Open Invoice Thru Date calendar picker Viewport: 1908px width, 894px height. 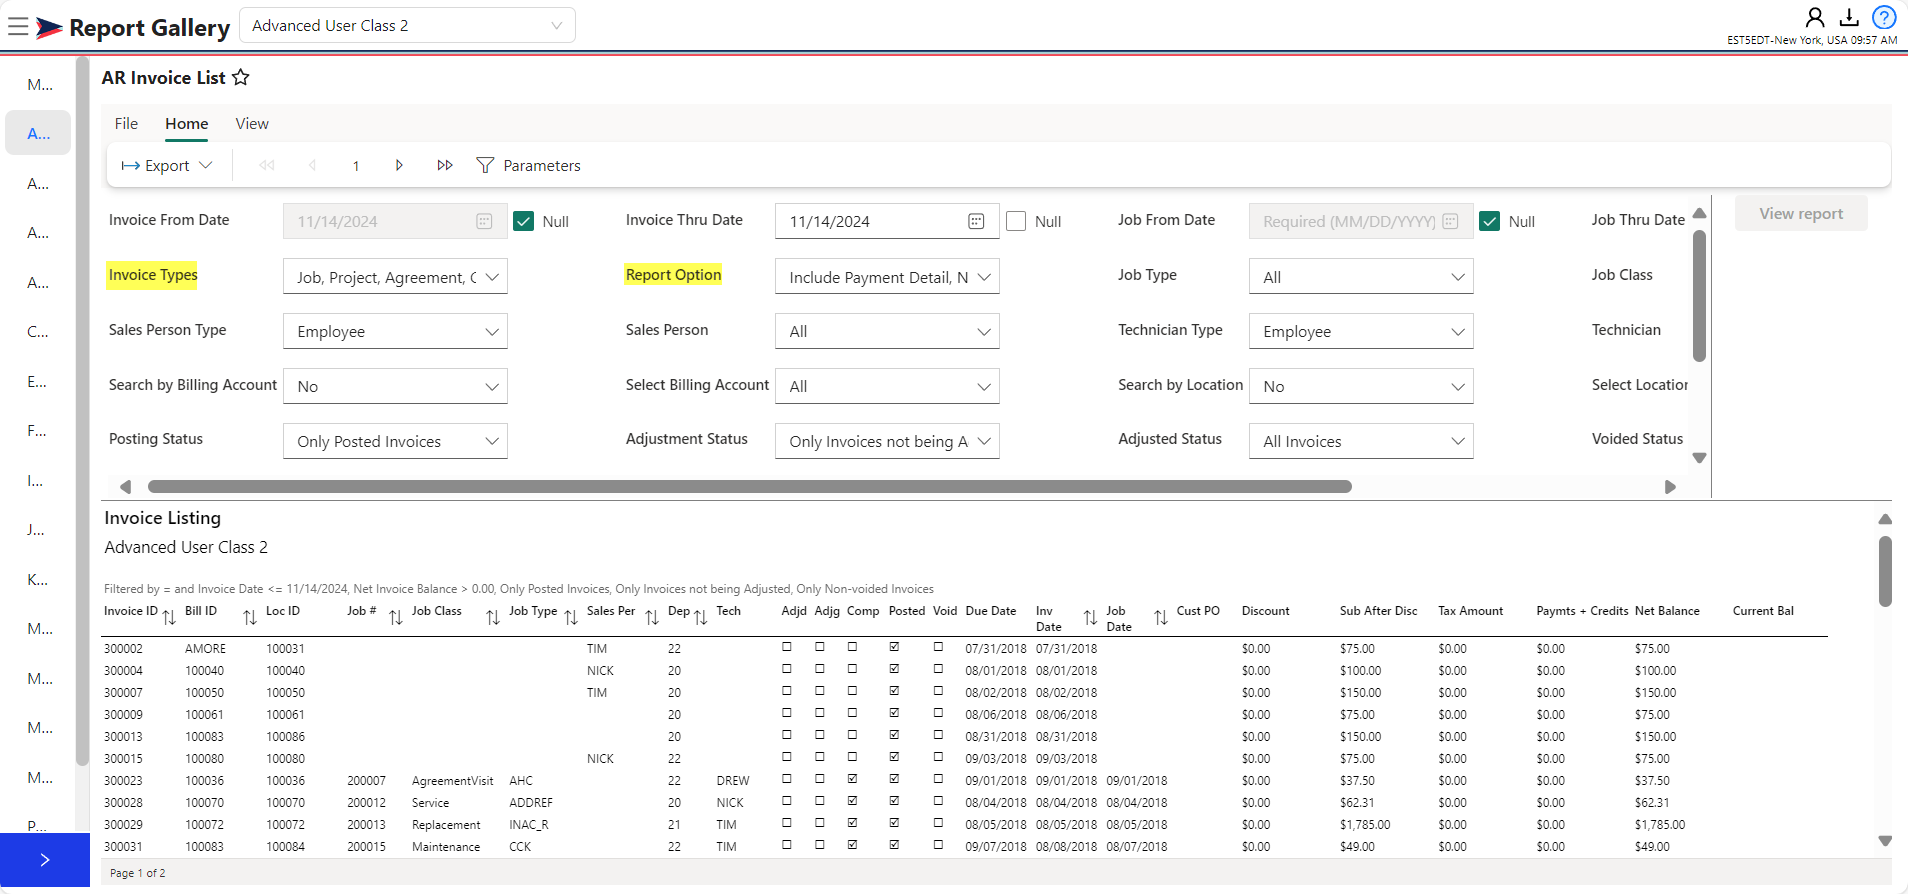(976, 221)
